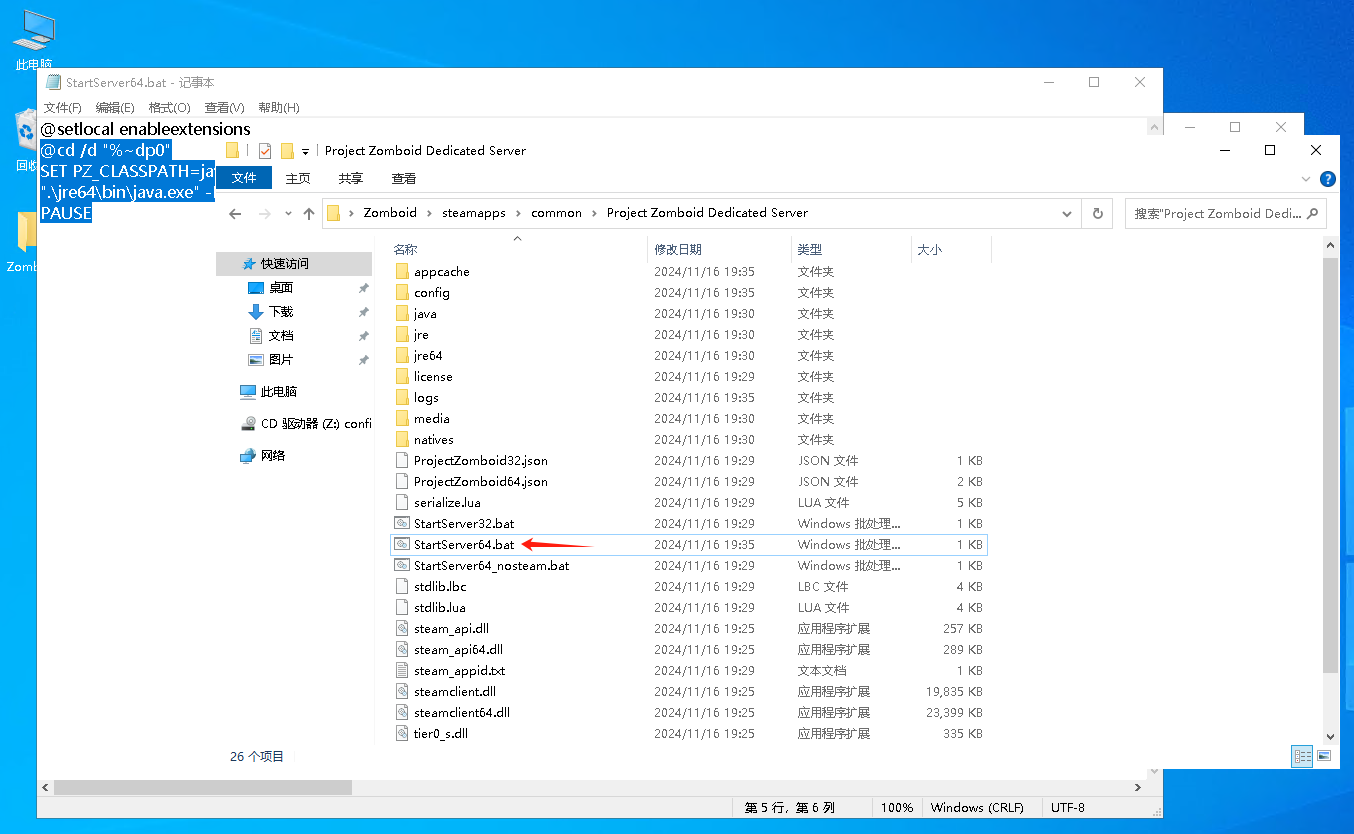Click steamapps in breadcrumb path
Screen dimensions: 1354x834
tap(474, 214)
